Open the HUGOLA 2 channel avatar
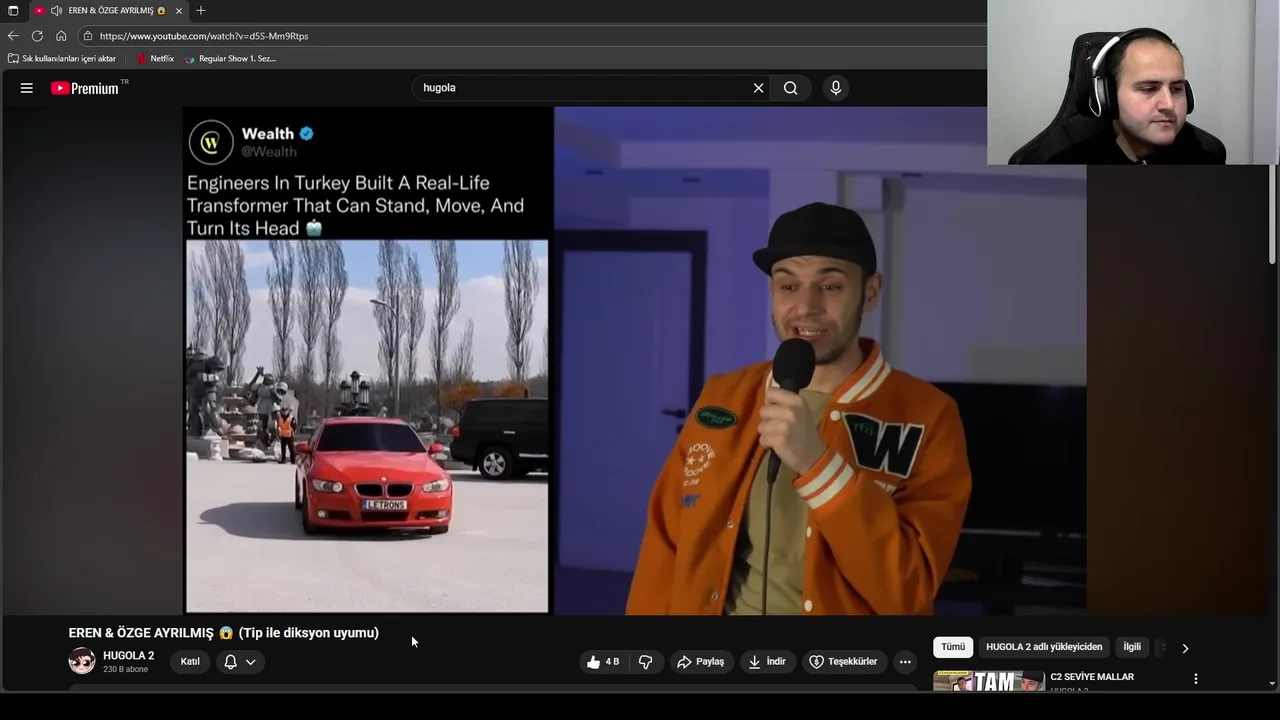The height and width of the screenshot is (720, 1280). tap(82, 661)
